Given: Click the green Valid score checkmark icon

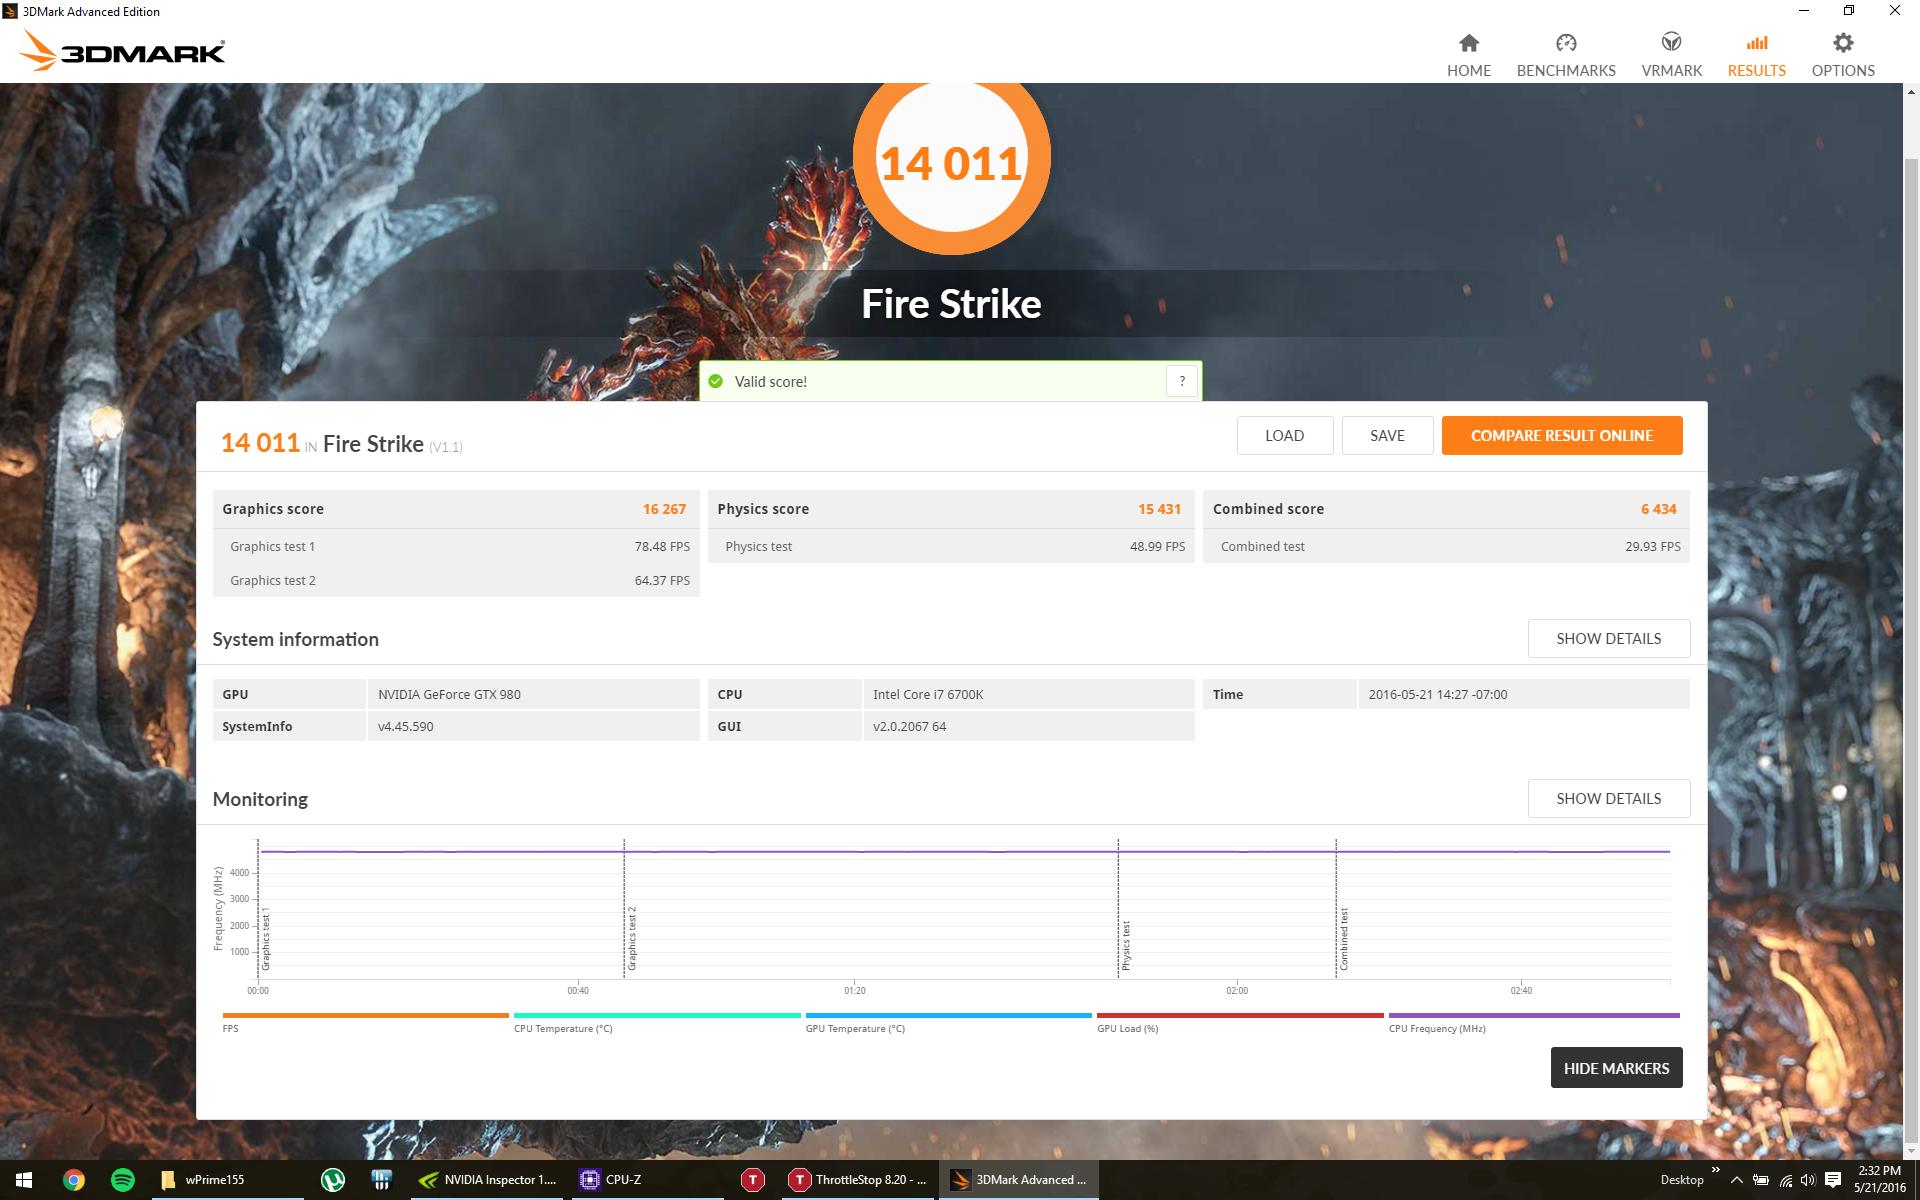Looking at the screenshot, I should (x=715, y=381).
